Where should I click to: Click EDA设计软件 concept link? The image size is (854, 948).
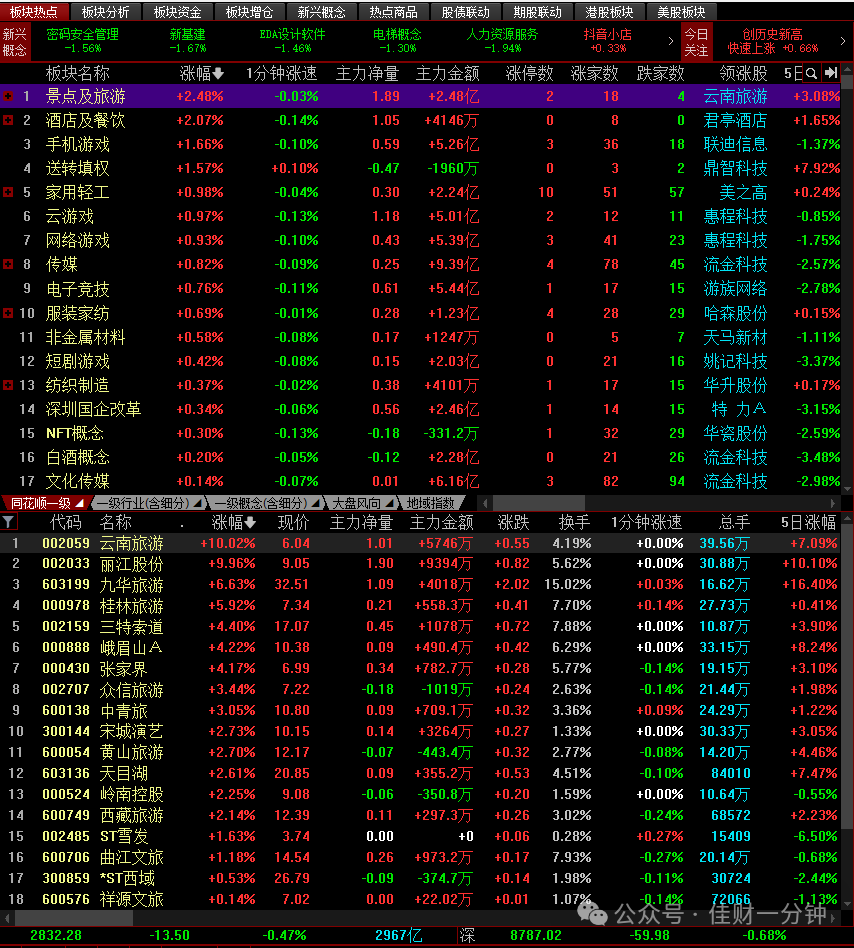click(x=293, y=34)
